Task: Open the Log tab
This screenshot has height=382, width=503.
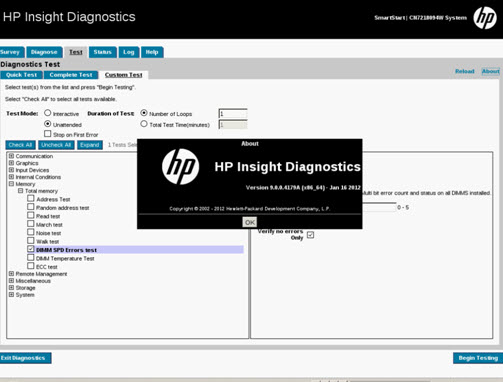Action: point(129,52)
